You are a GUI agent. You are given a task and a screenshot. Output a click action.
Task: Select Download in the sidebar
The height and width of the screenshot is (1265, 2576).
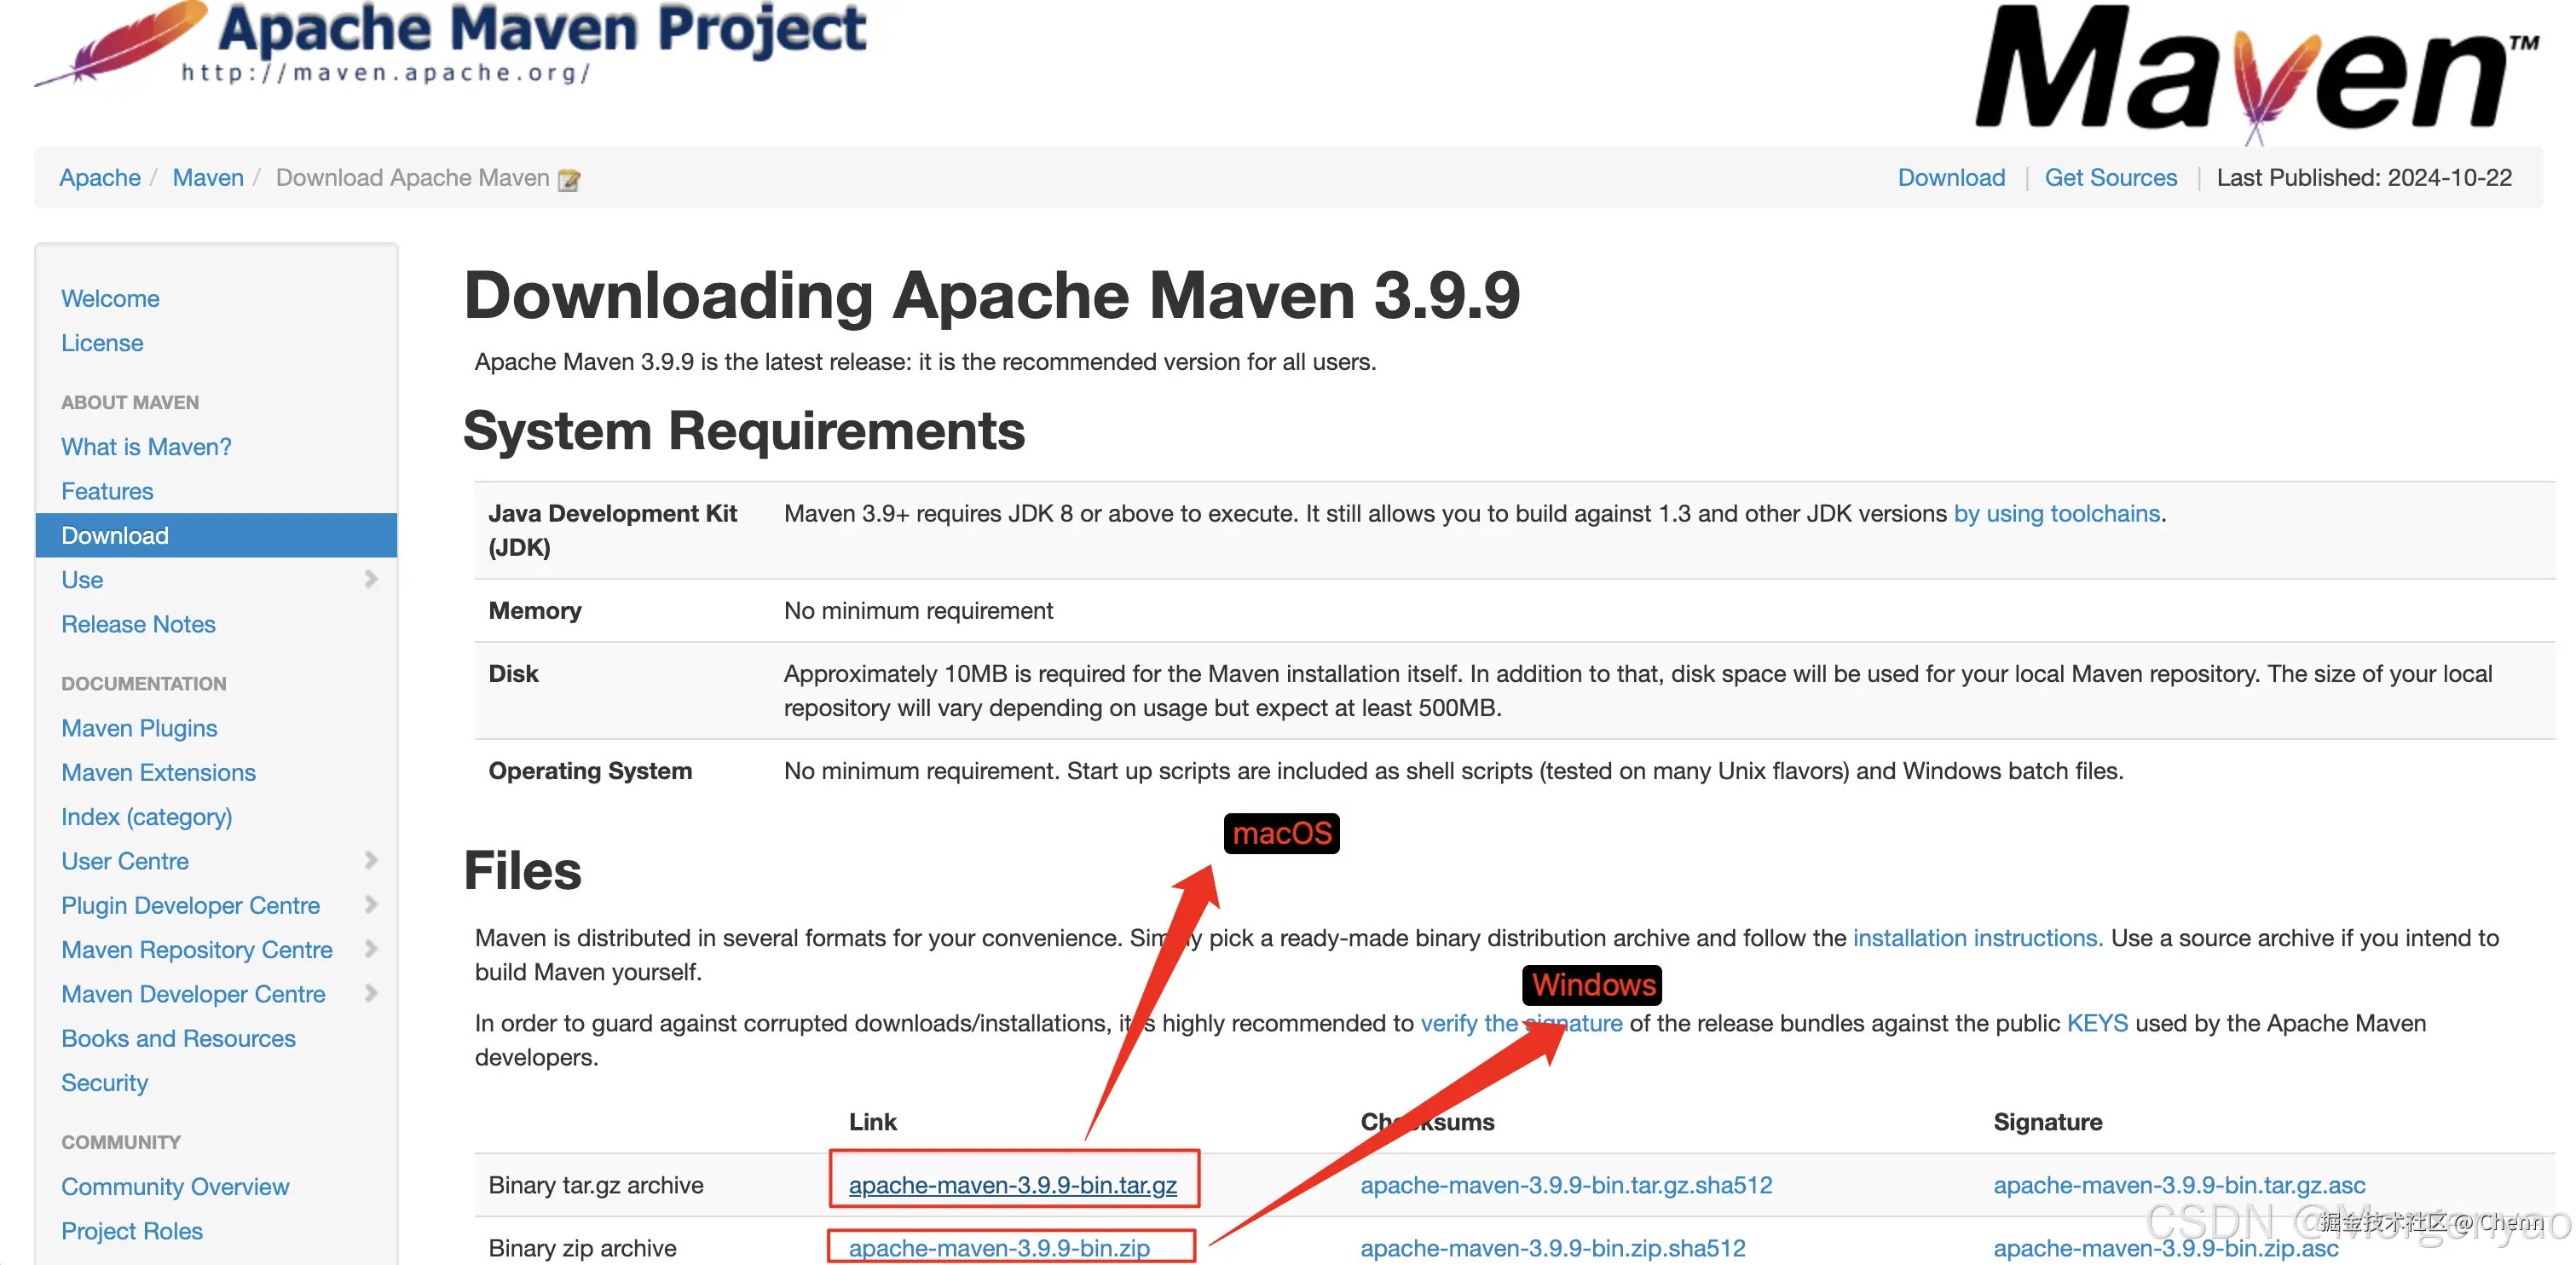[x=115, y=535]
